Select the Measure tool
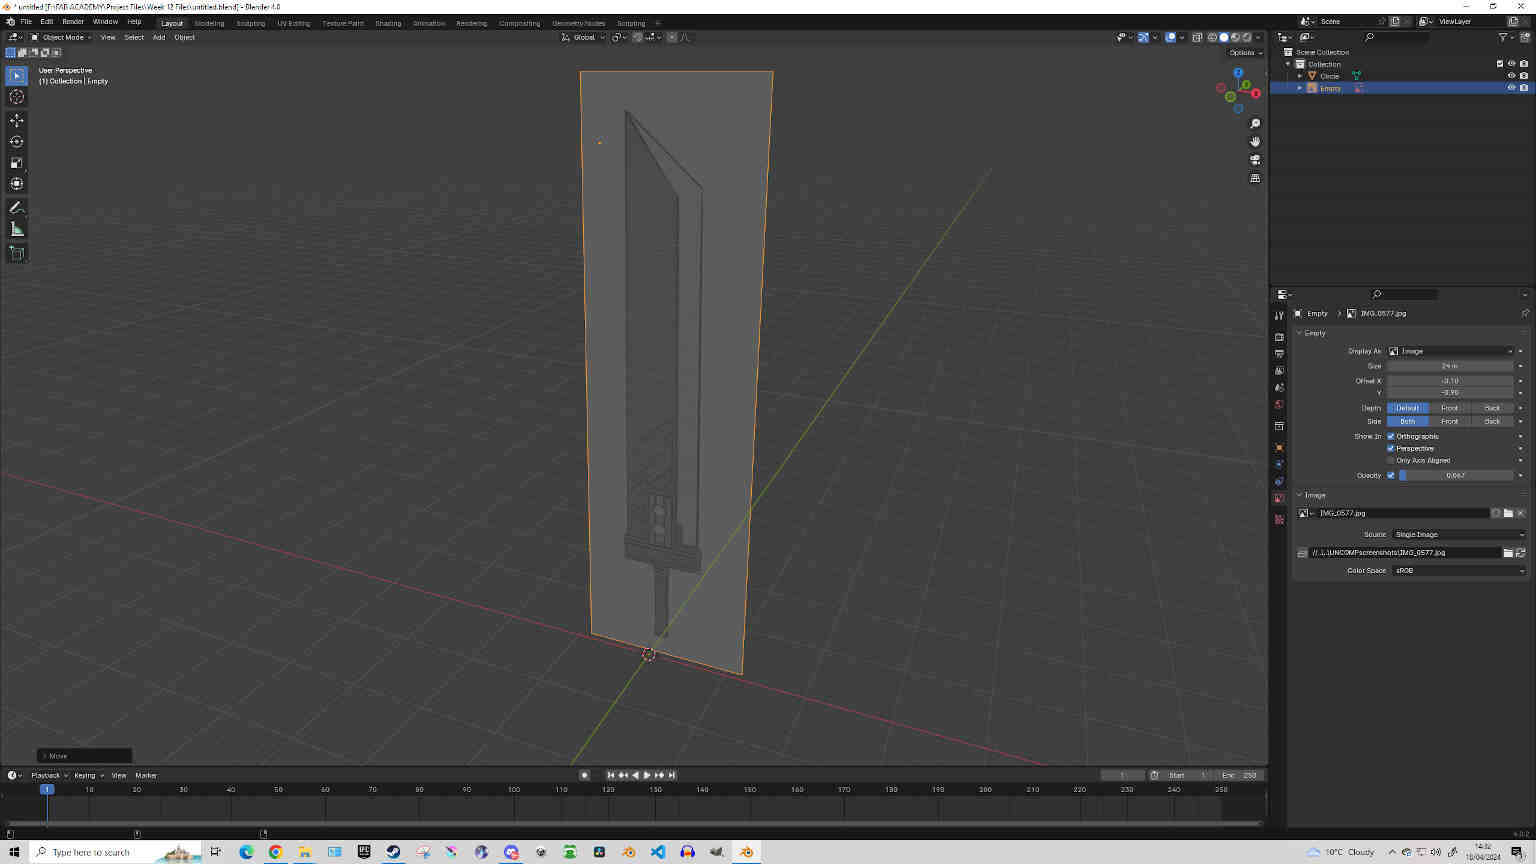 [17, 230]
